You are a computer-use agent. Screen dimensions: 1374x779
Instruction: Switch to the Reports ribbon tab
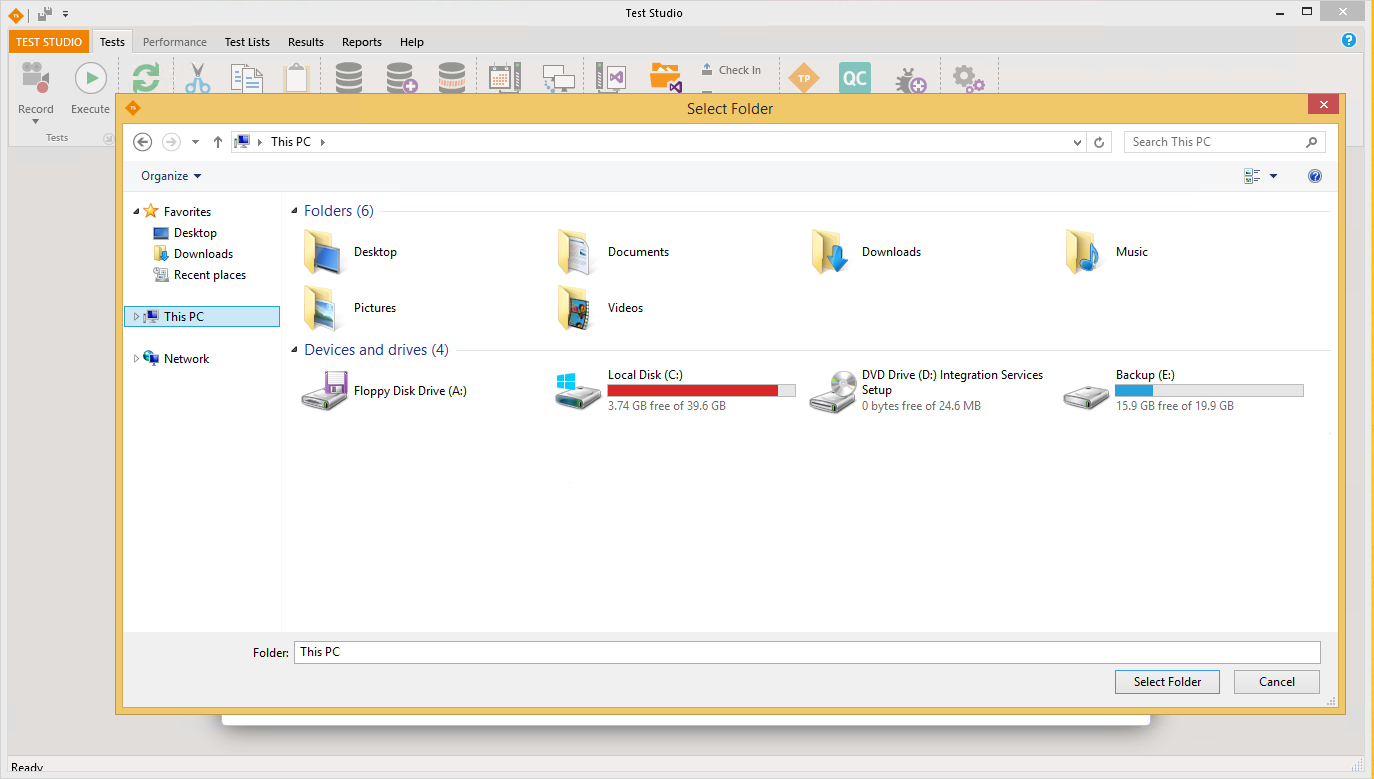pyautogui.click(x=362, y=42)
